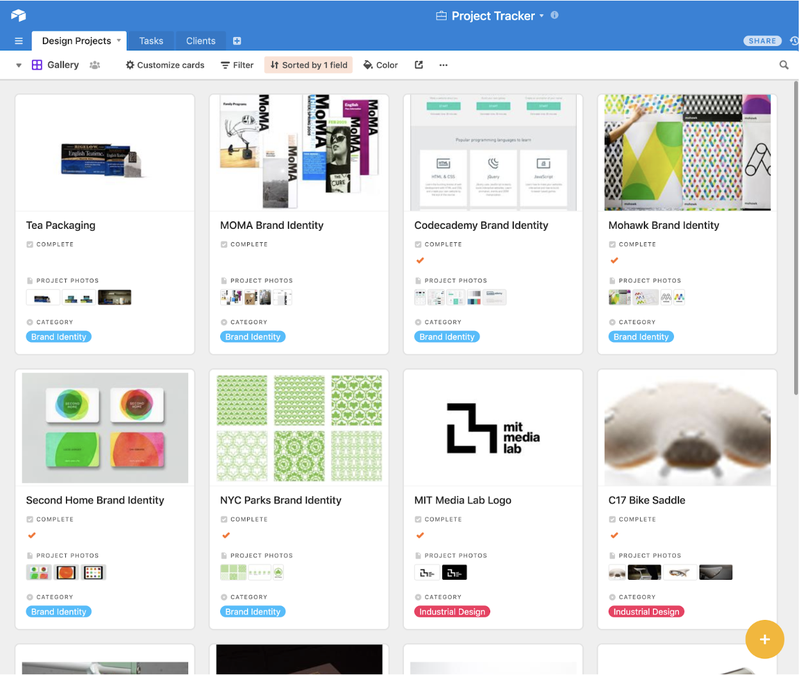Open collaborative view people icon
800x675 pixels.
tap(95, 65)
